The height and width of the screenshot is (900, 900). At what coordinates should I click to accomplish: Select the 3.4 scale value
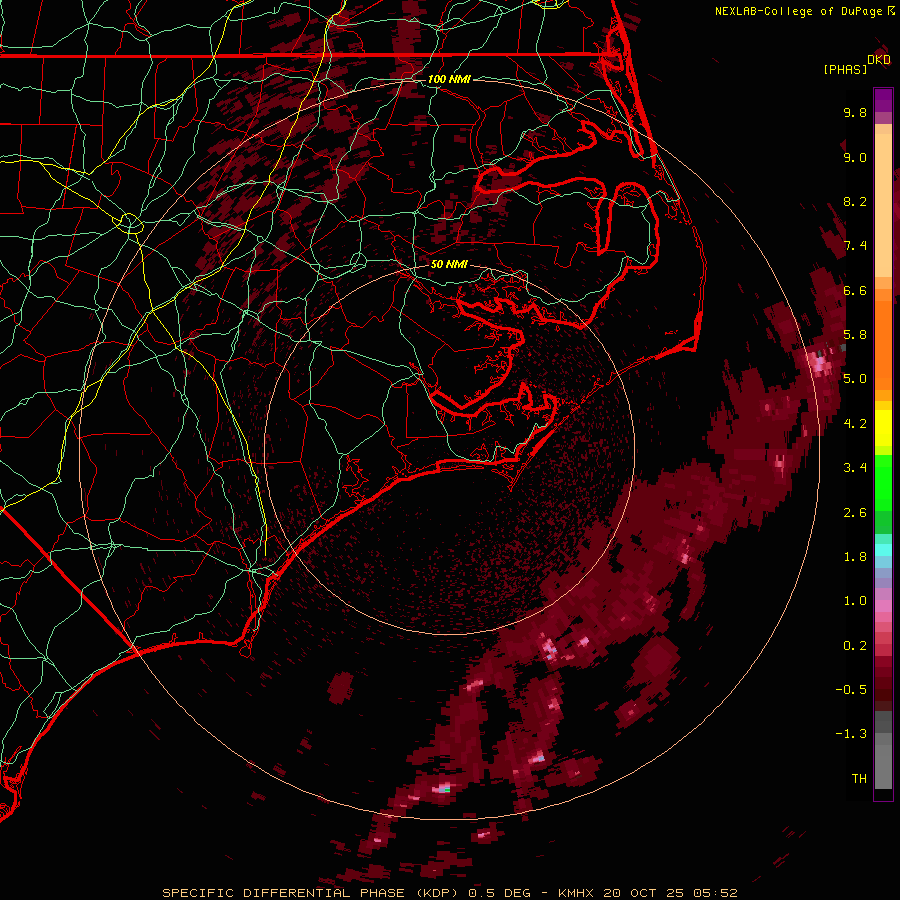(x=855, y=468)
